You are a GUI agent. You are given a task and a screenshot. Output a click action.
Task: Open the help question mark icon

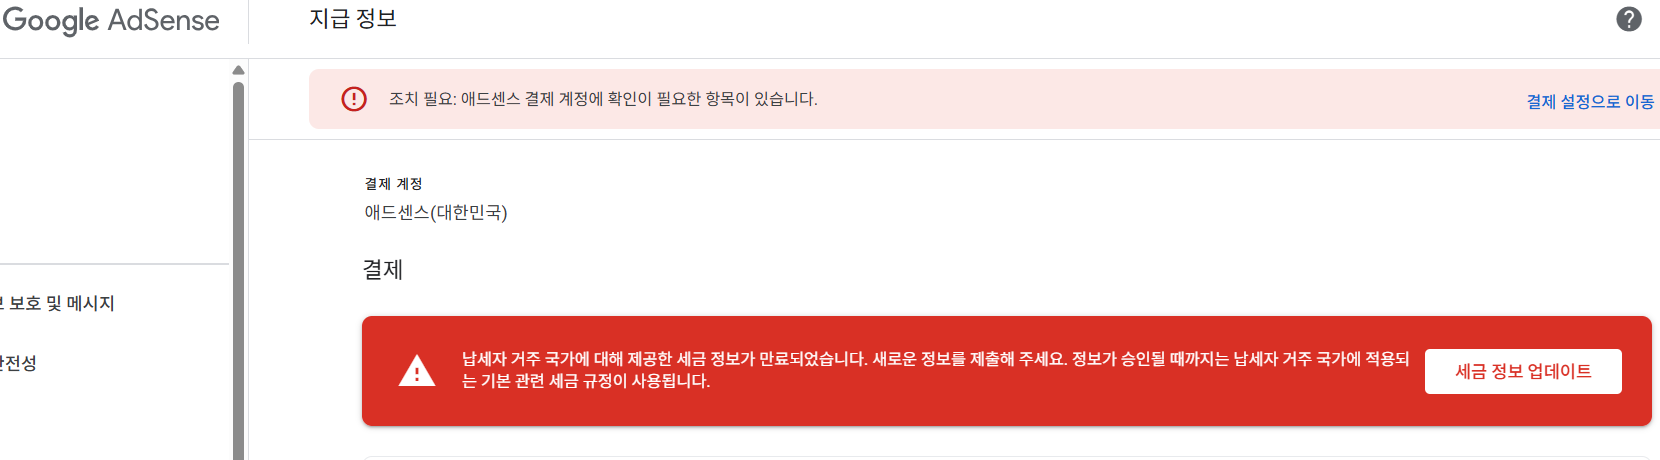click(x=1629, y=19)
